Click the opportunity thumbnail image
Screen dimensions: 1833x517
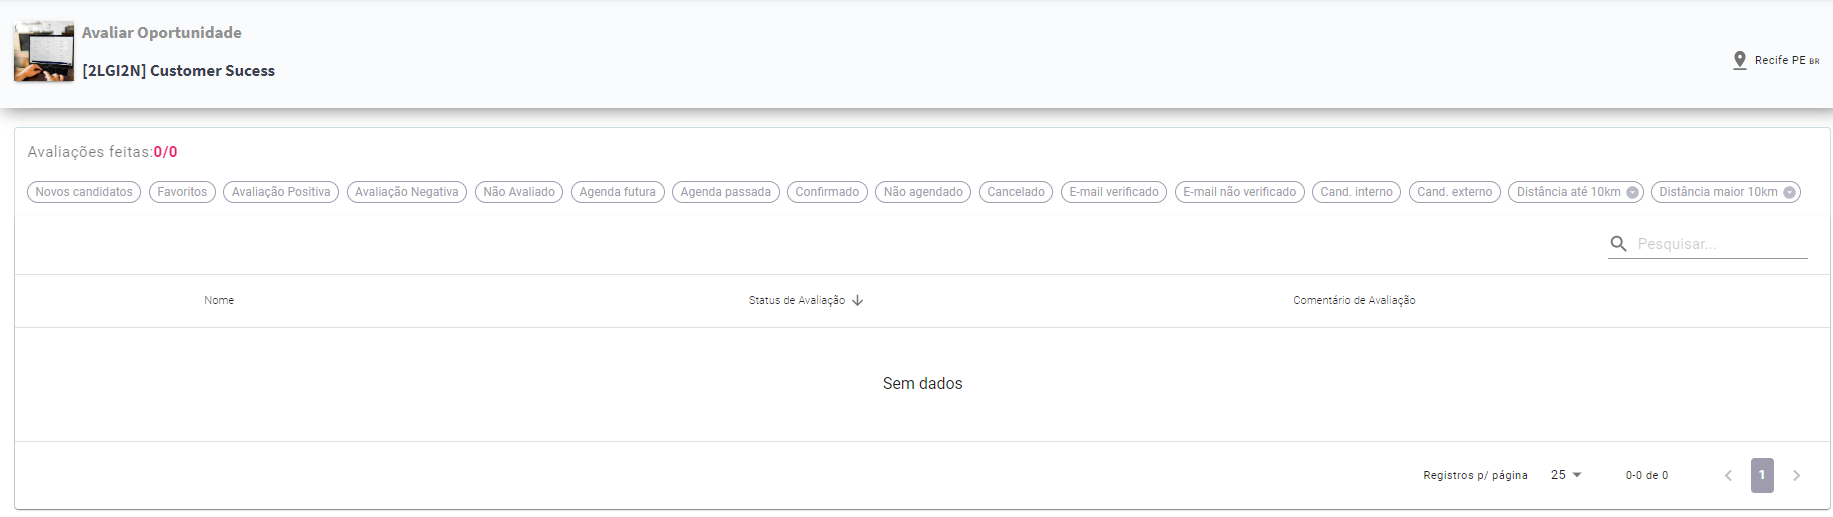44,52
